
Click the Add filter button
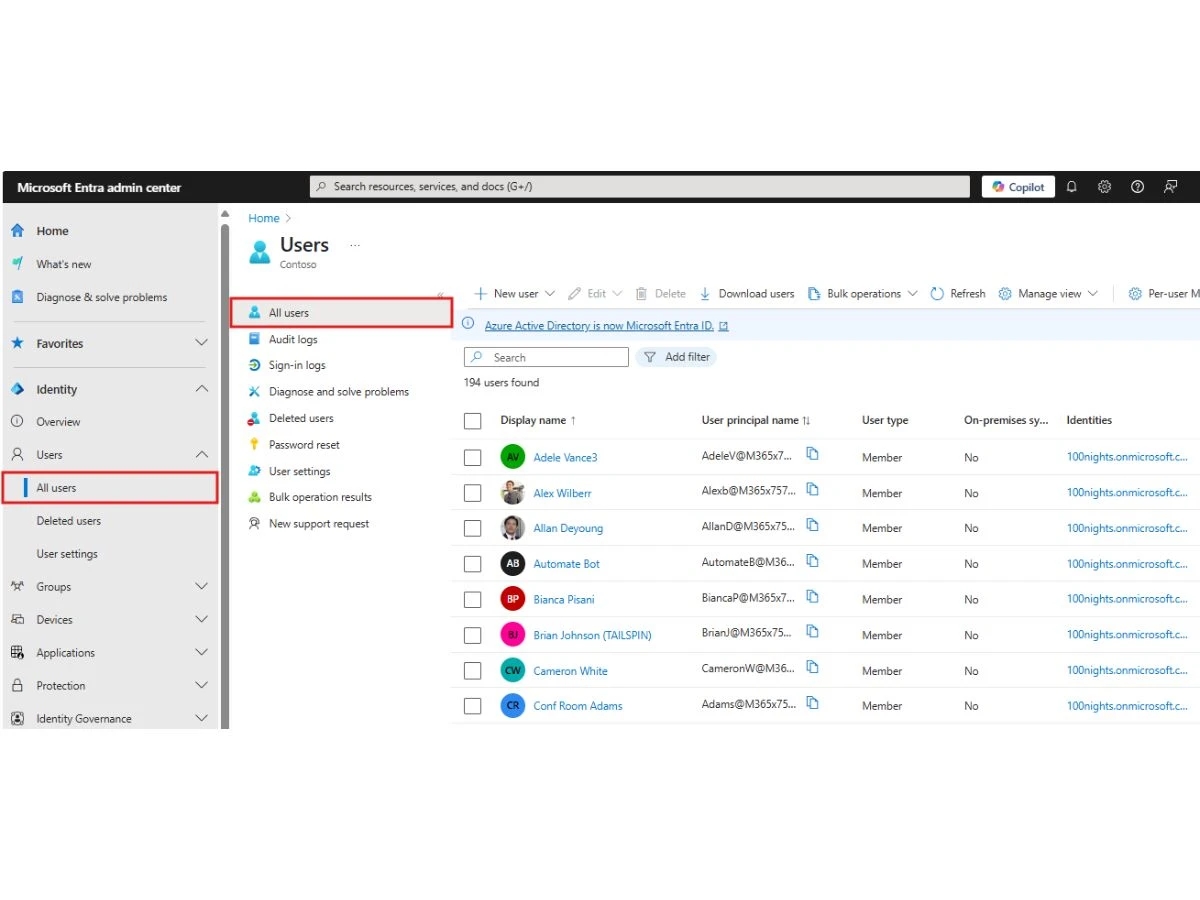[676, 357]
